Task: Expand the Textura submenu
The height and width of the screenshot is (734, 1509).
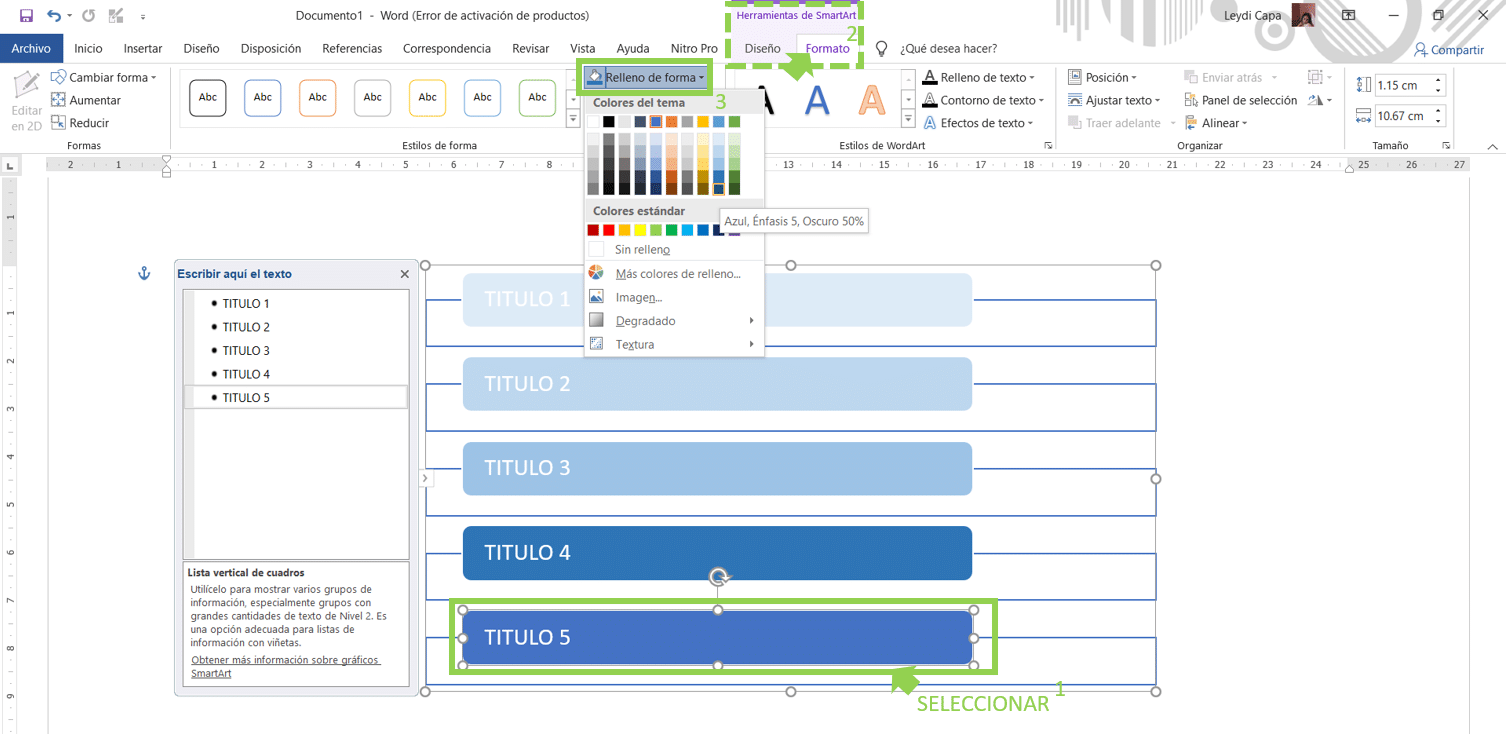Action: click(634, 344)
